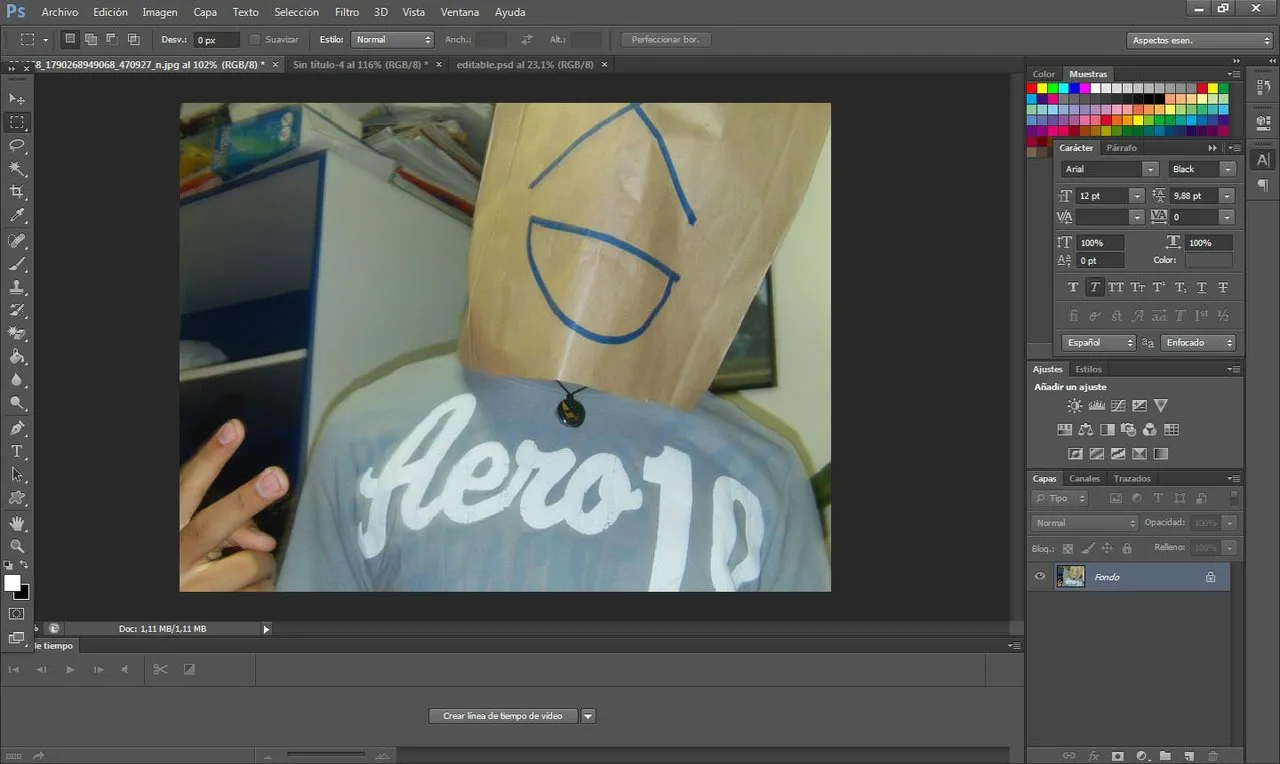Viewport: 1280px width, 764px height.
Task: Select the Move tool
Action: tap(17, 99)
